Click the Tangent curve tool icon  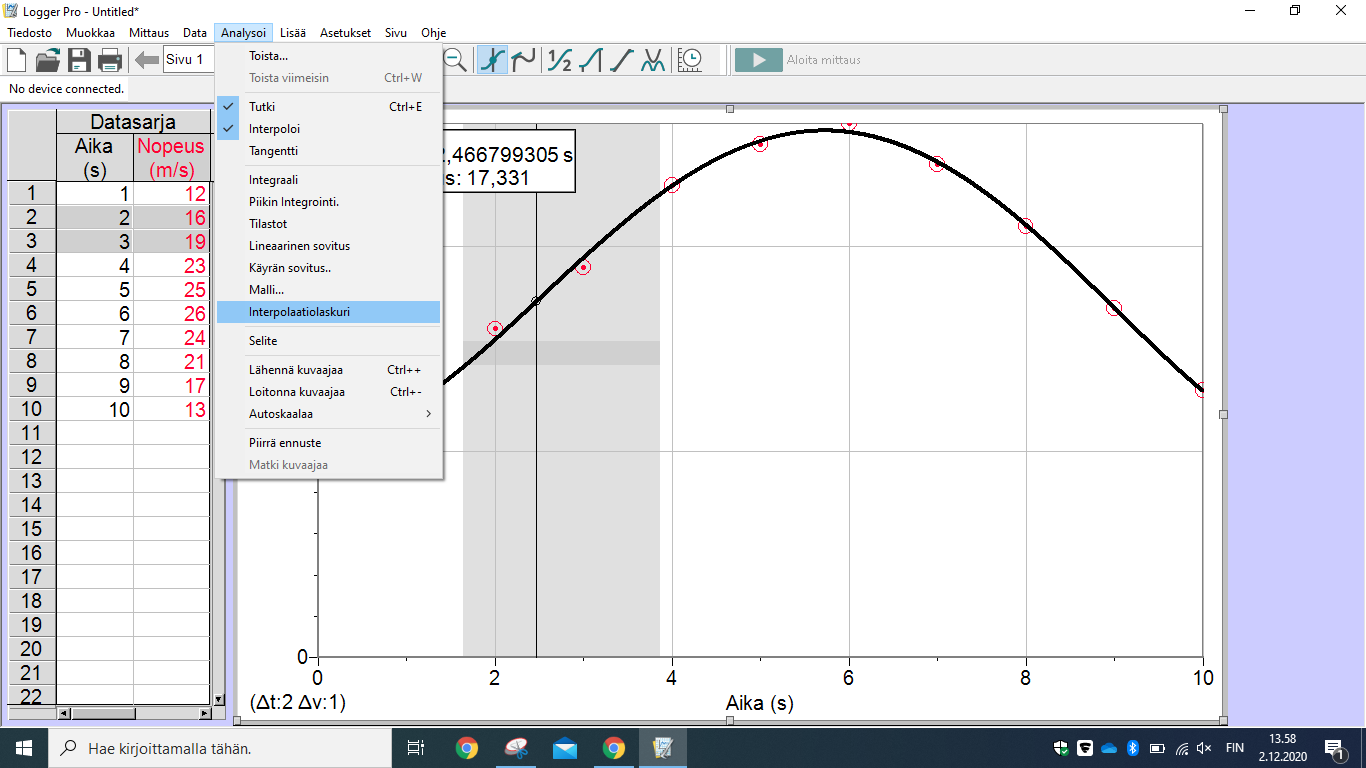click(x=523, y=60)
